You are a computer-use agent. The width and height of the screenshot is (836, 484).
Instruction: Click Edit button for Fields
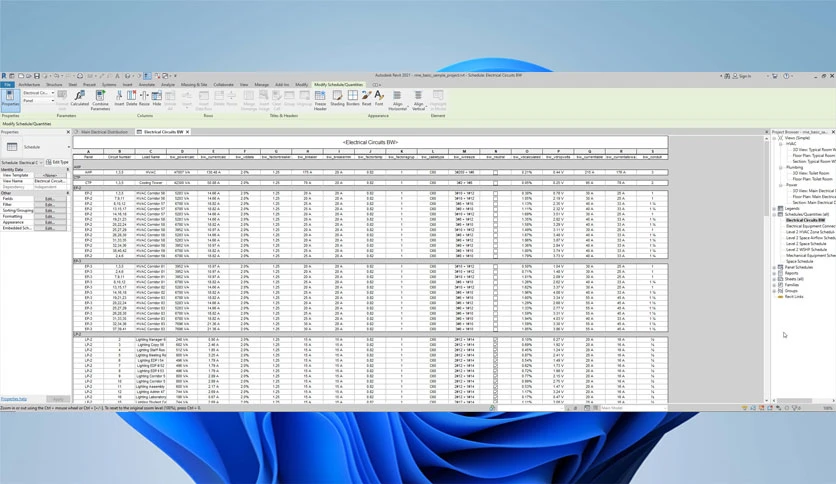(50, 199)
